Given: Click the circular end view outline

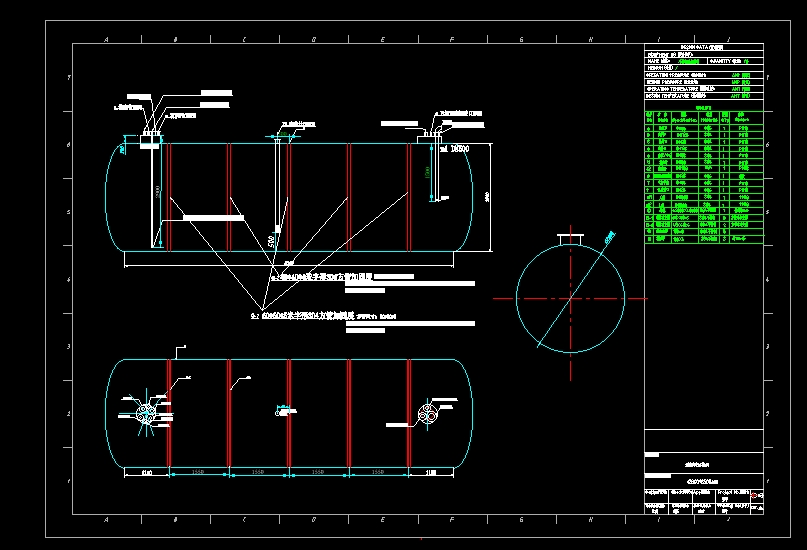Looking at the screenshot, I should pyautogui.click(x=570, y=298).
